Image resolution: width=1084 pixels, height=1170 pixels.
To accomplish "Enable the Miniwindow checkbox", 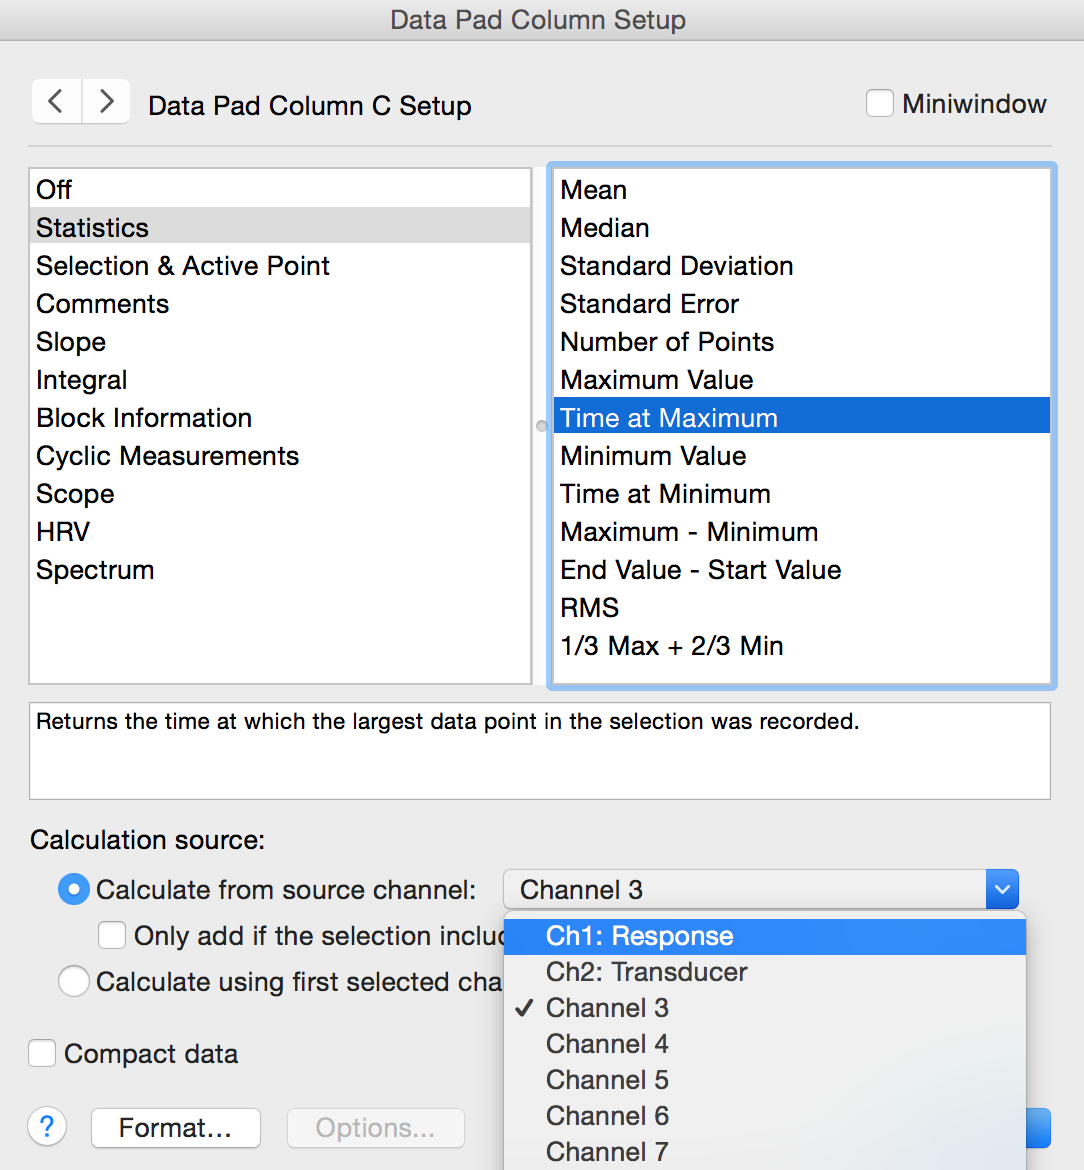I will pos(880,104).
